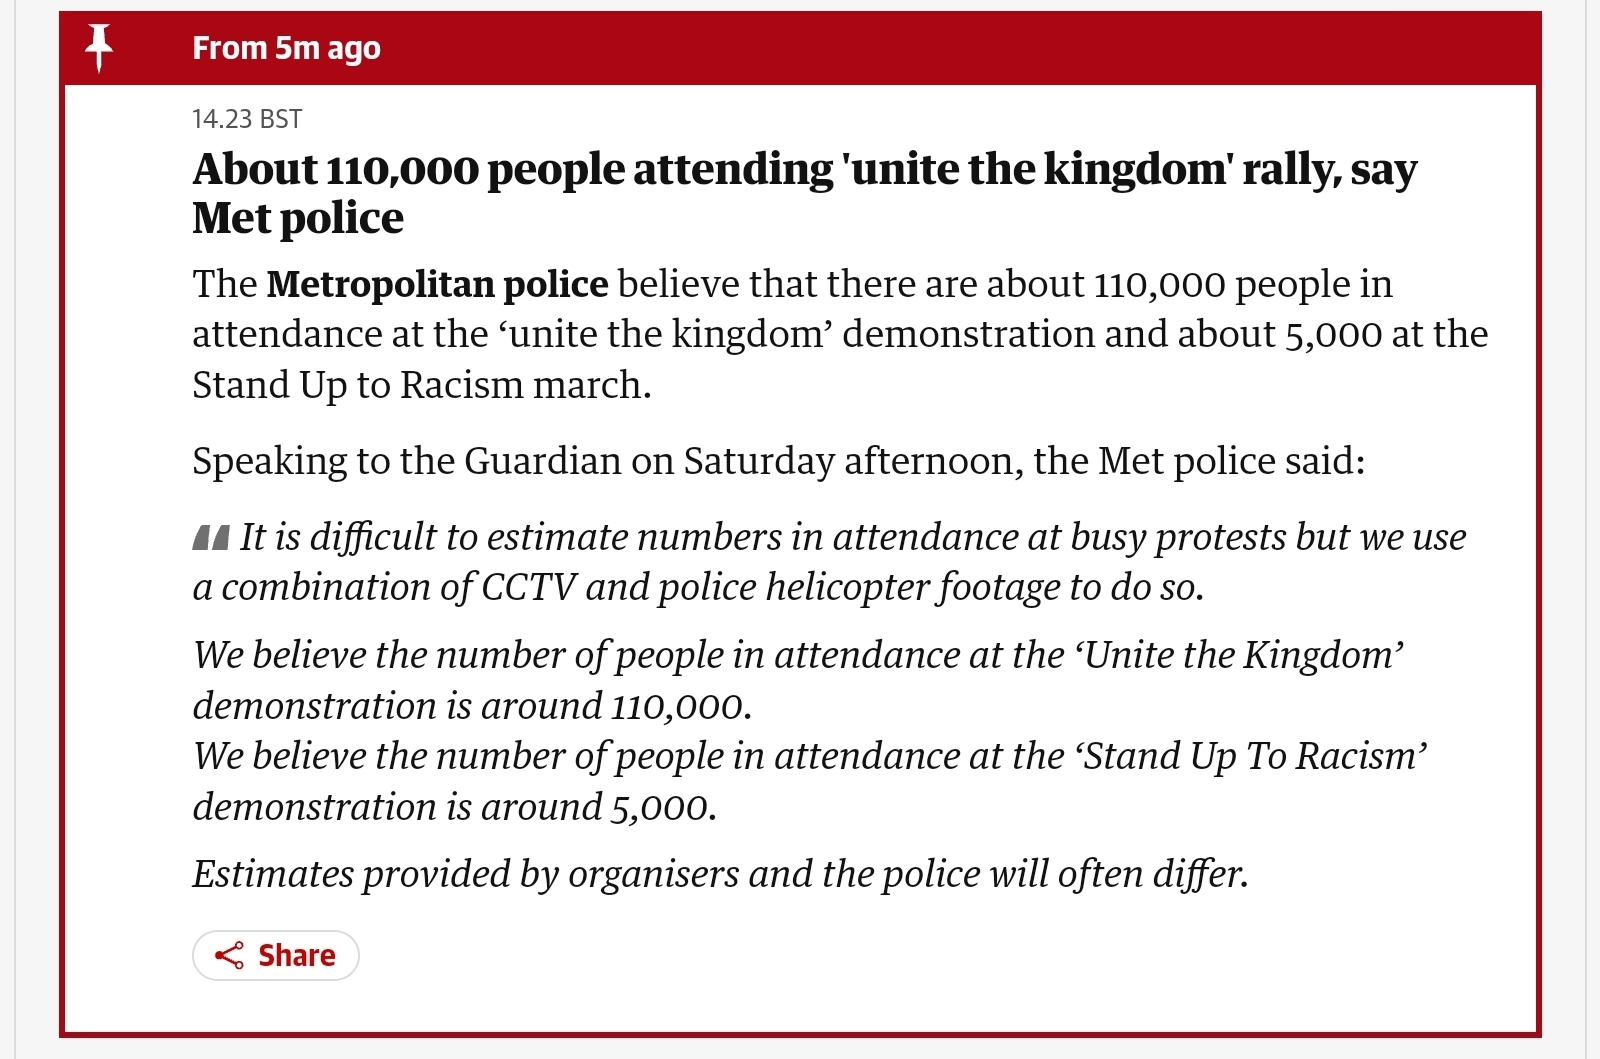The image size is (1600, 1059).
Task: Click the quoted line mentioning 'Unite the Kingdom'
Action: click(x=798, y=656)
